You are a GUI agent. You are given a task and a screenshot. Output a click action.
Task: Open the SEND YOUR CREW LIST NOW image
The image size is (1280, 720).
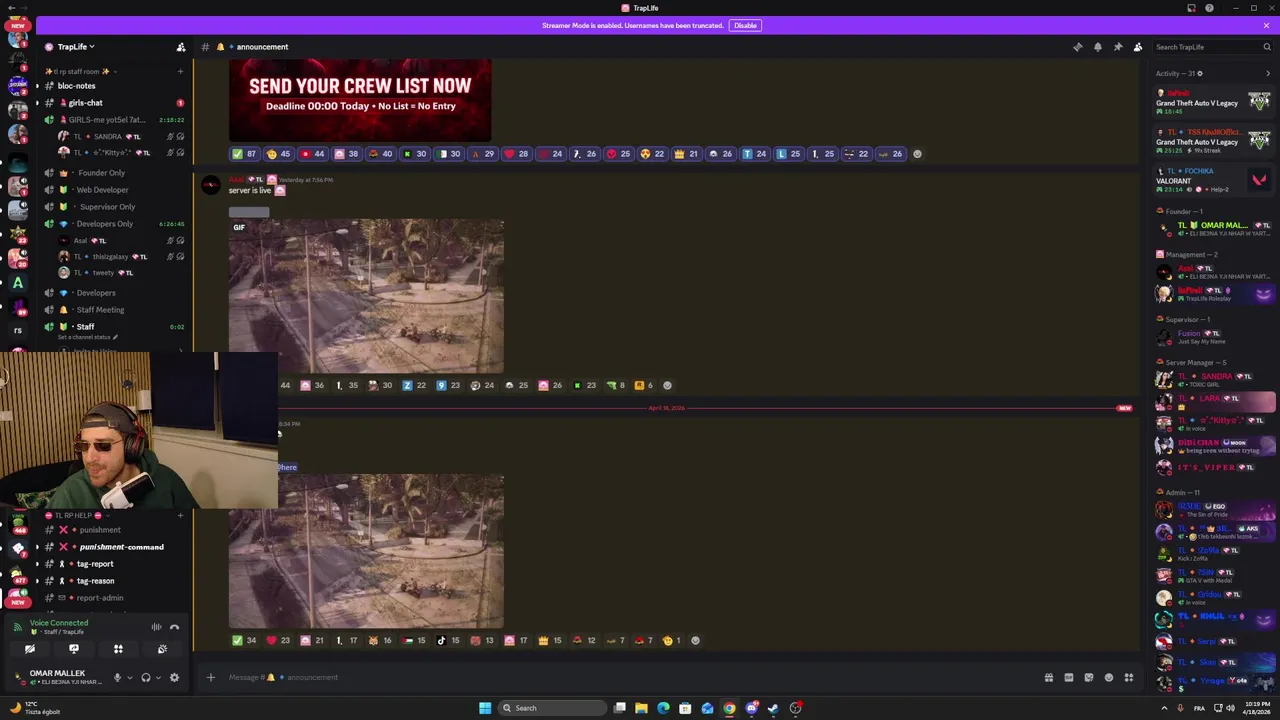coord(360,100)
